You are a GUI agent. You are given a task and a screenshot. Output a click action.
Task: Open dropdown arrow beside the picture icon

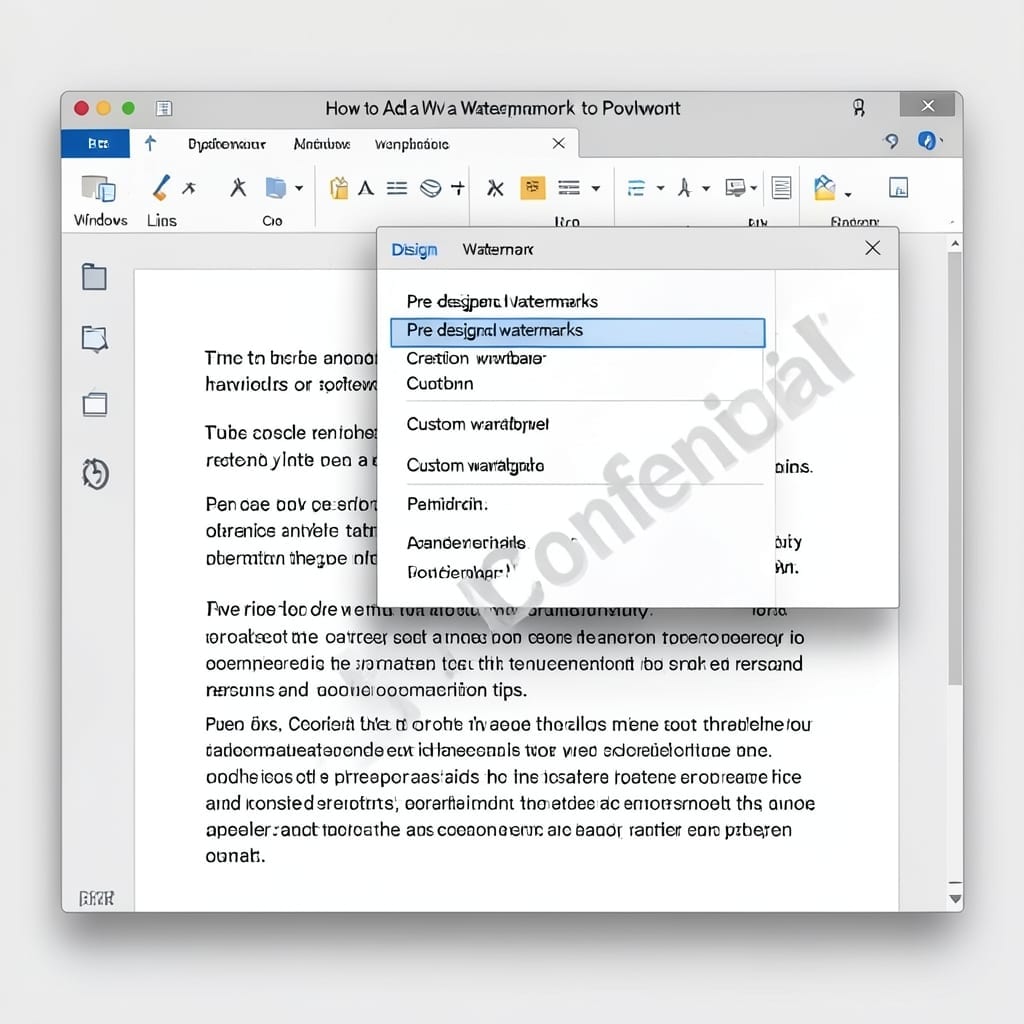(x=848, y=194)
